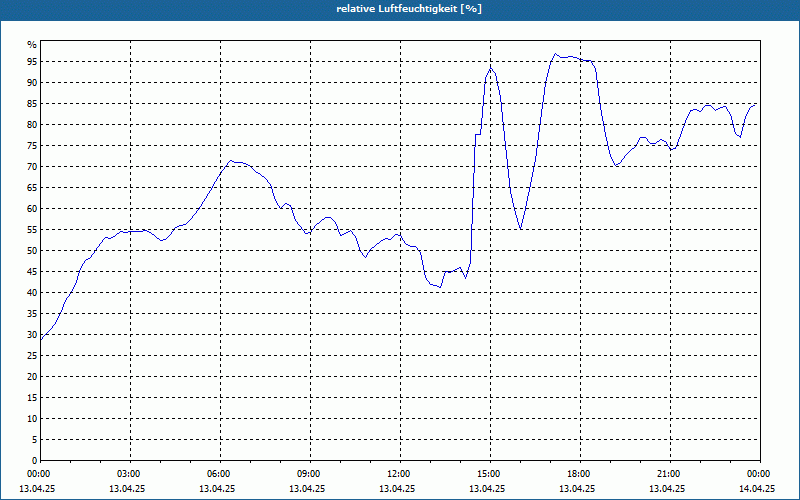Select the '95' y-axis label
Image resolution: width=800 pixels, height=500 pixels.
click(32, 62)
